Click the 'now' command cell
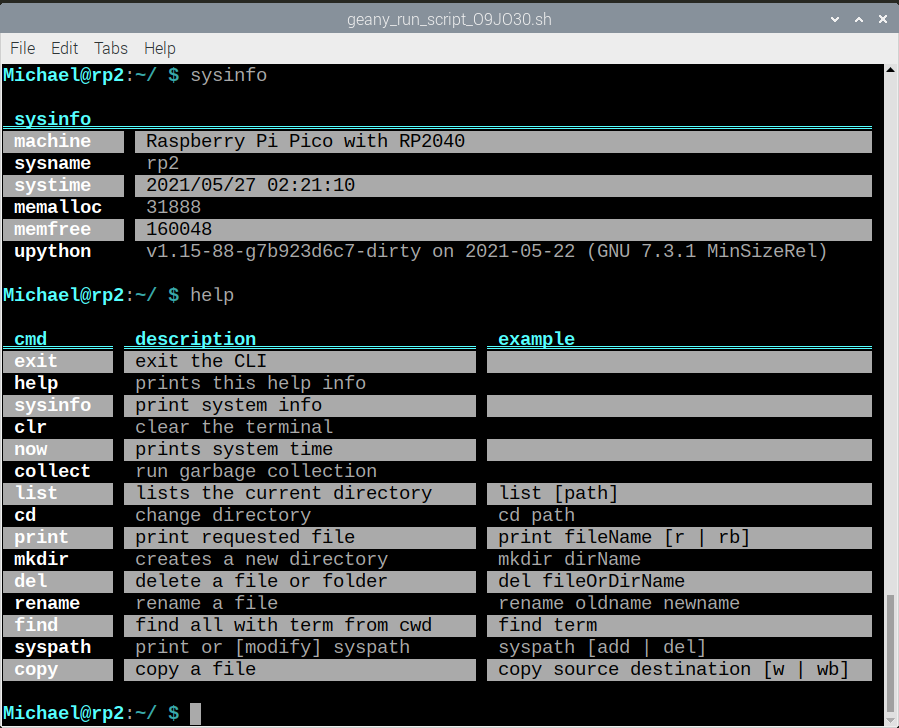The height and width of the screenshot is (728, 899). pos(30,449)
